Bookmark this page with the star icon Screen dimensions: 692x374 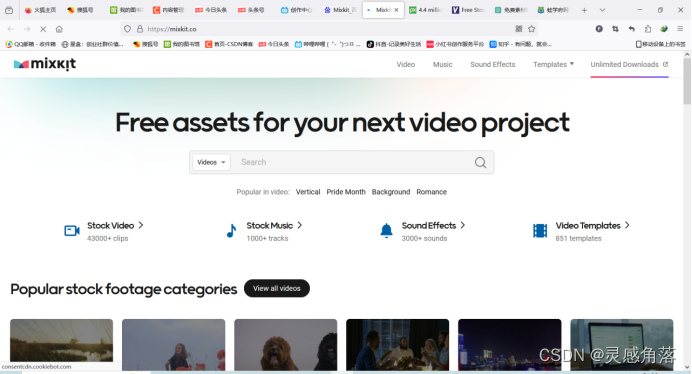[532, 29]
